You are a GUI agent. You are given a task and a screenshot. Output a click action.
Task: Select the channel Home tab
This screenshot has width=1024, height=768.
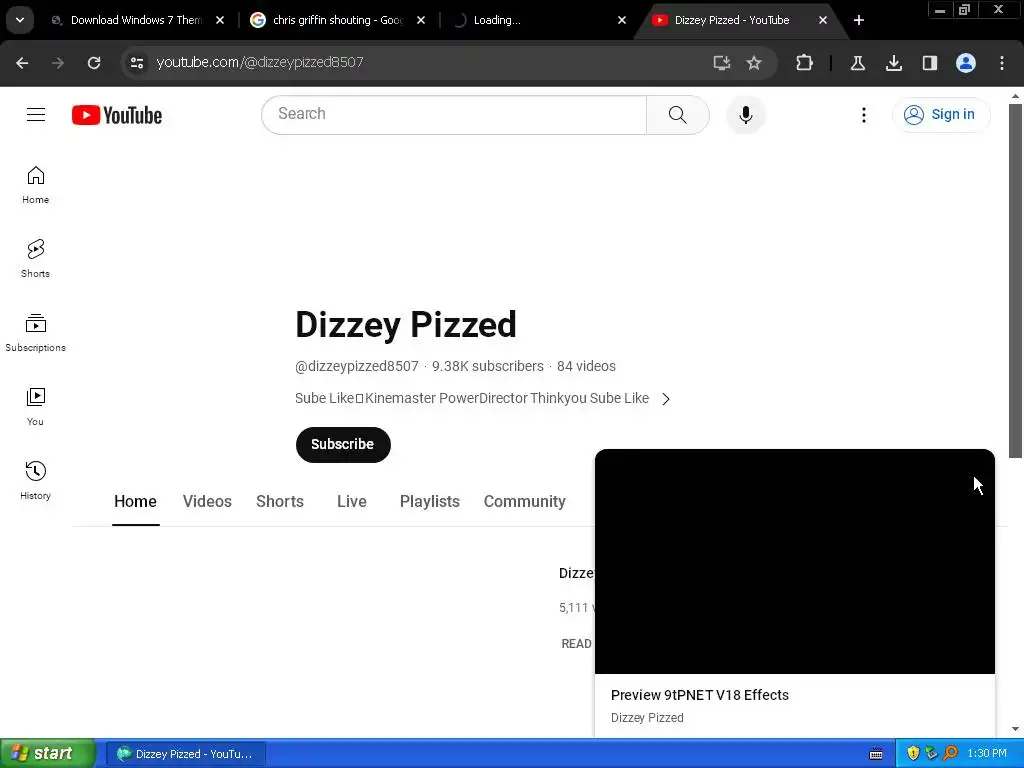pyautogui.click(x=135, y=502)
